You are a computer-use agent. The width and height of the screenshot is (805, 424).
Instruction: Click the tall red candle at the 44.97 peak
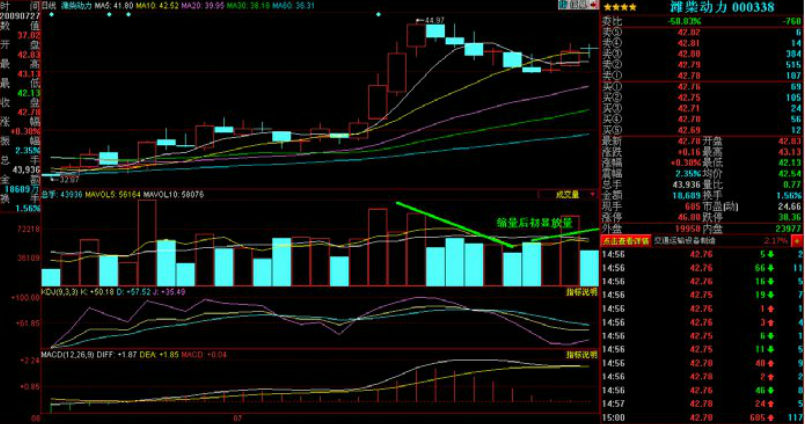pos(416,35)
